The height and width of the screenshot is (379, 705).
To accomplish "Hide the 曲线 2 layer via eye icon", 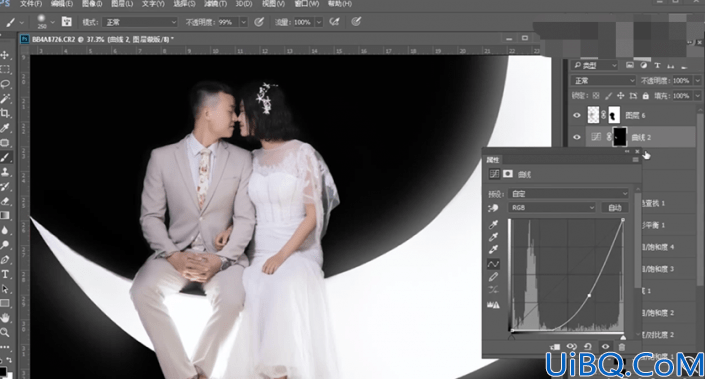I will (x=577, y=137).
